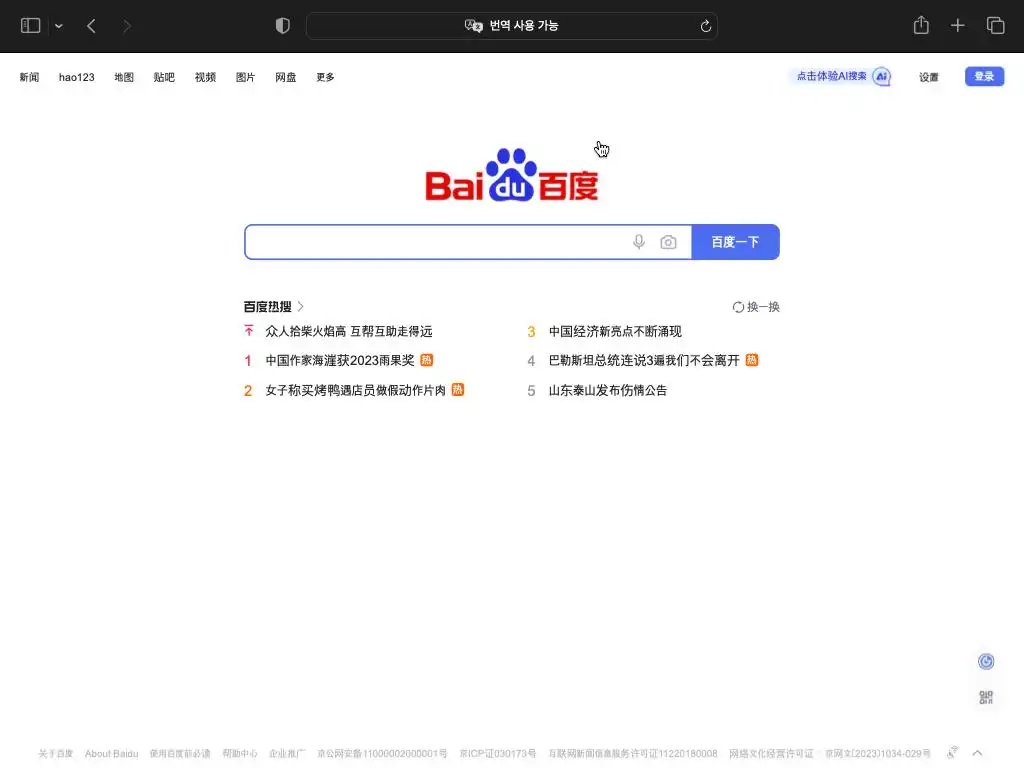1024x768 pixels.
Task: Click the translate icon in address bar
Action: click(473, 25)
